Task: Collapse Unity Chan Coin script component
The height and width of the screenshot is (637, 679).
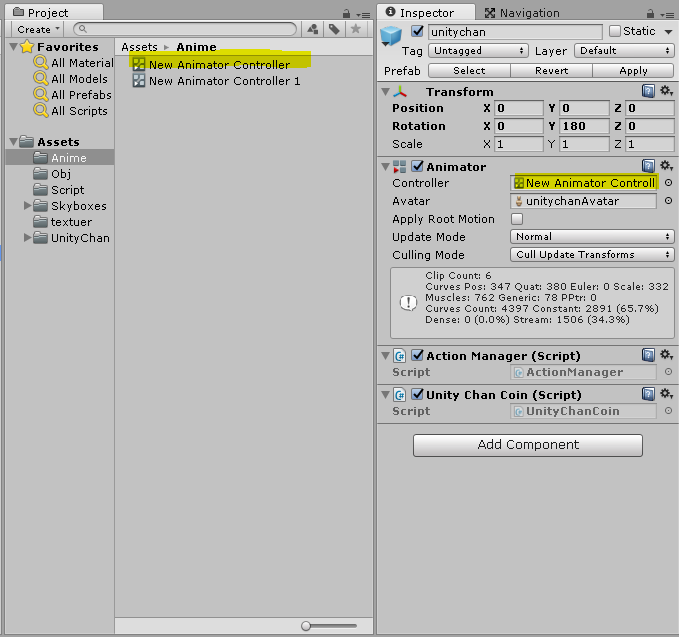Action: tap(385, 394)
